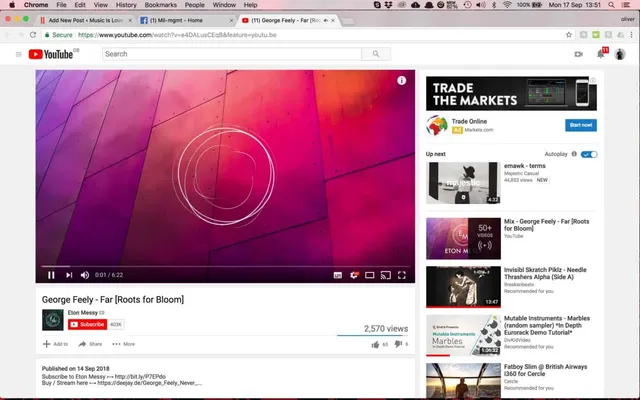Image resolution: width=640 pixels, height=400 pixels.
Task: Open the Window menu
Action: 224,5
